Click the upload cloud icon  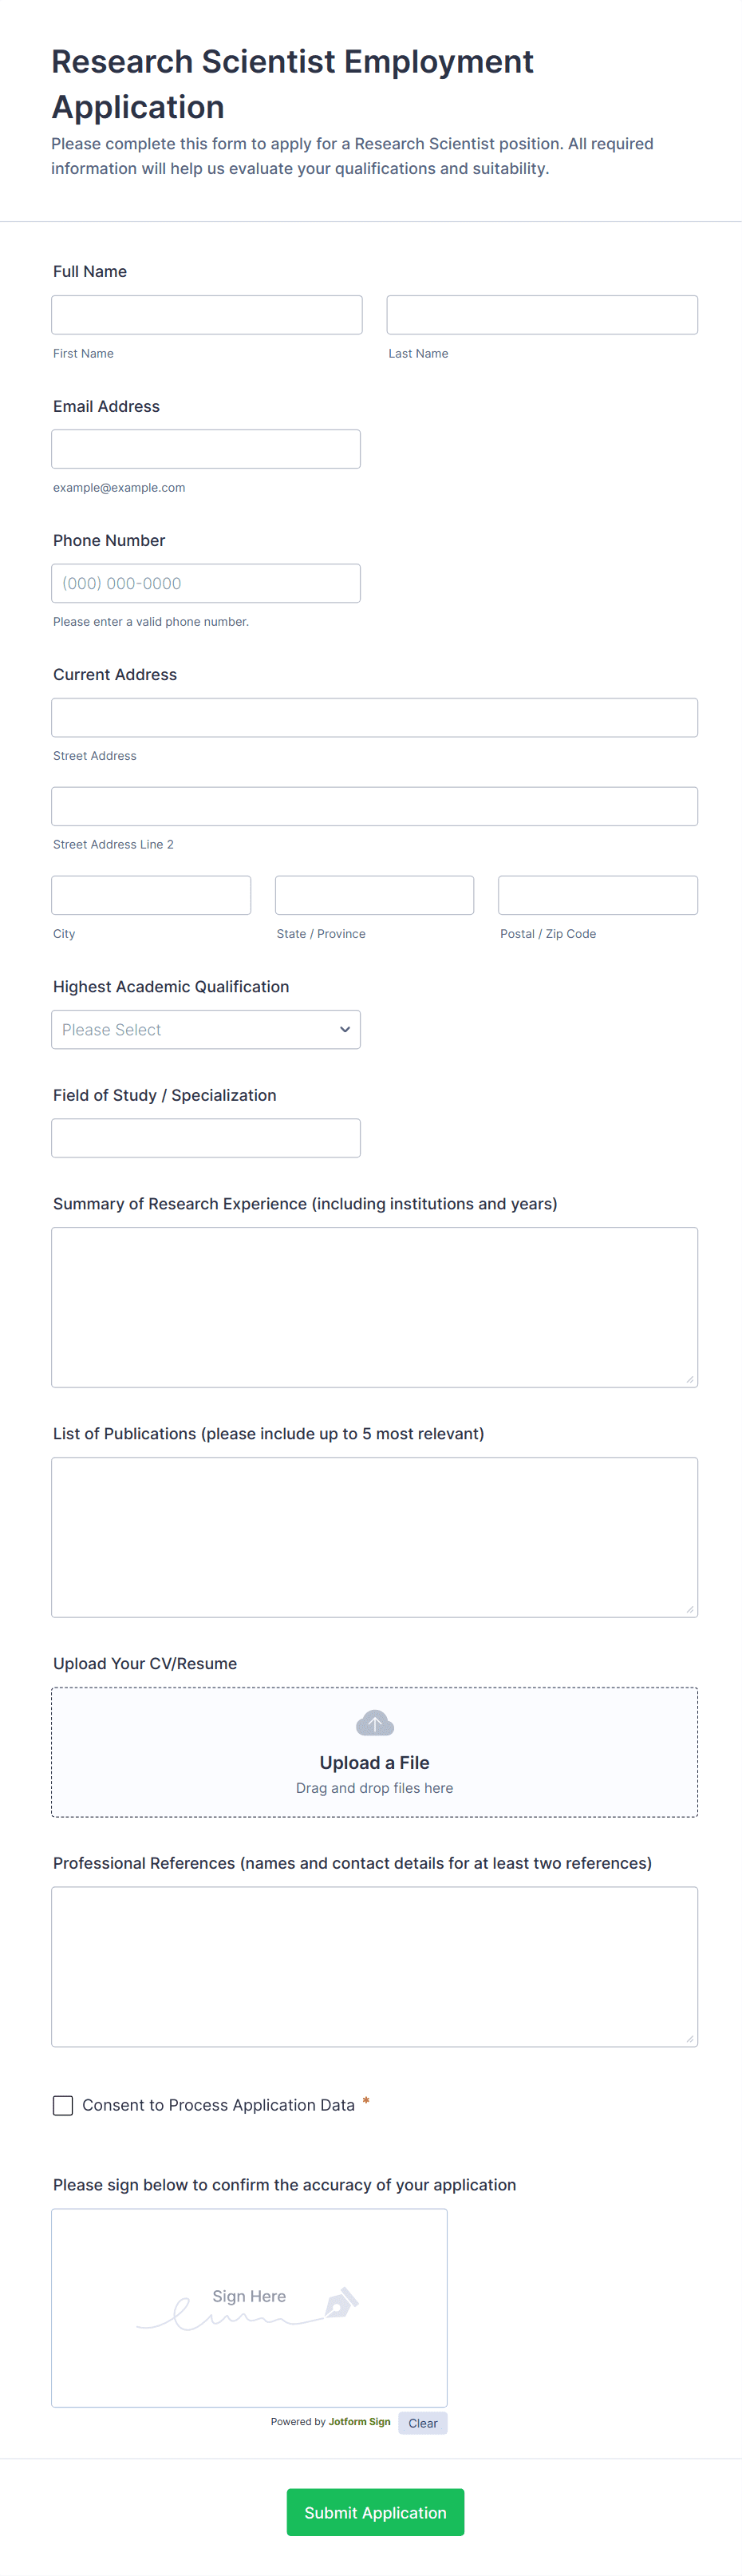374,1722
